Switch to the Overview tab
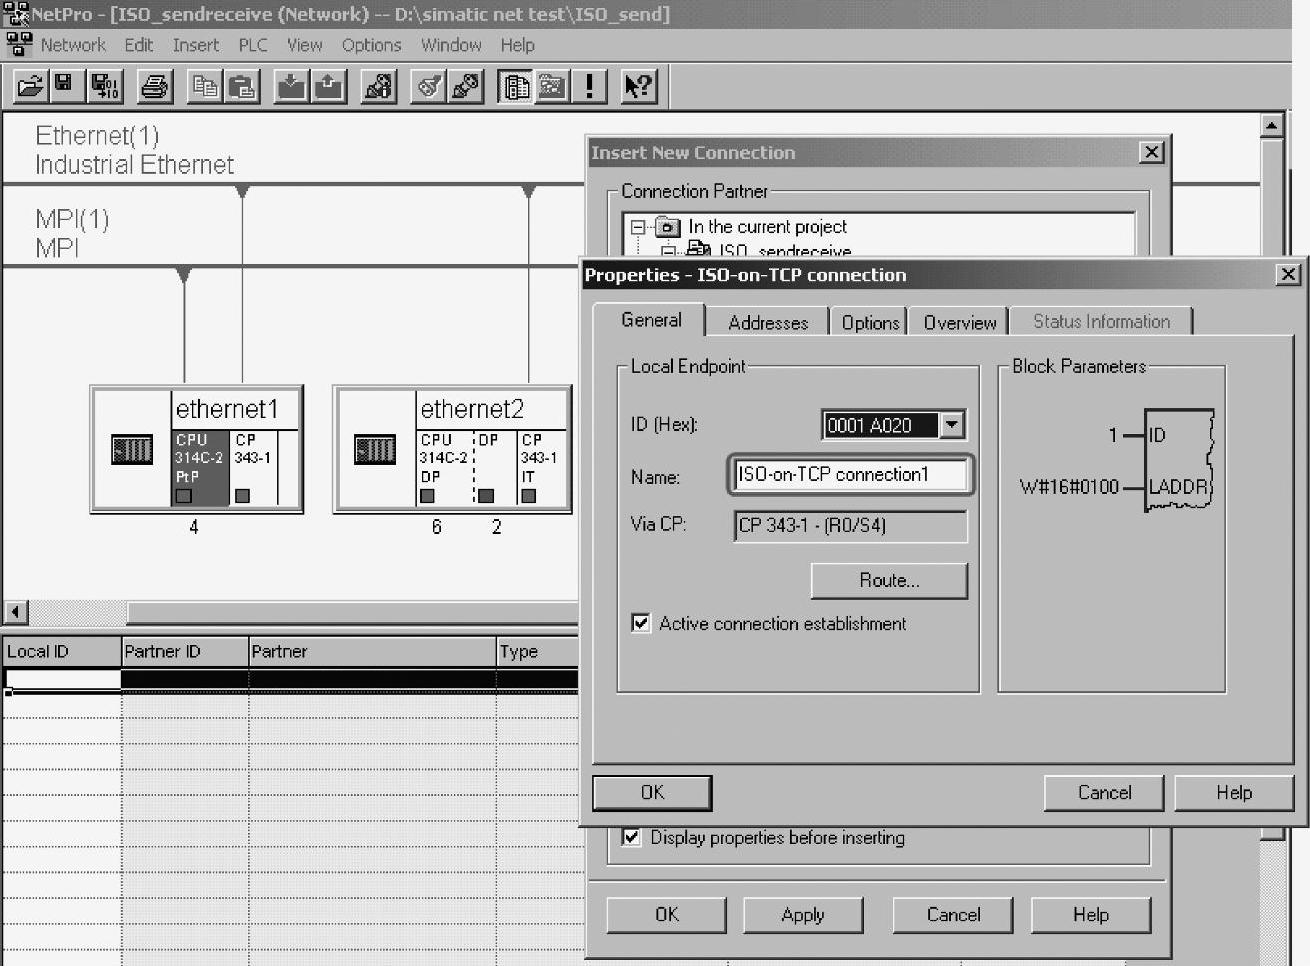1310x966 pixels. [x=960, y=322]
